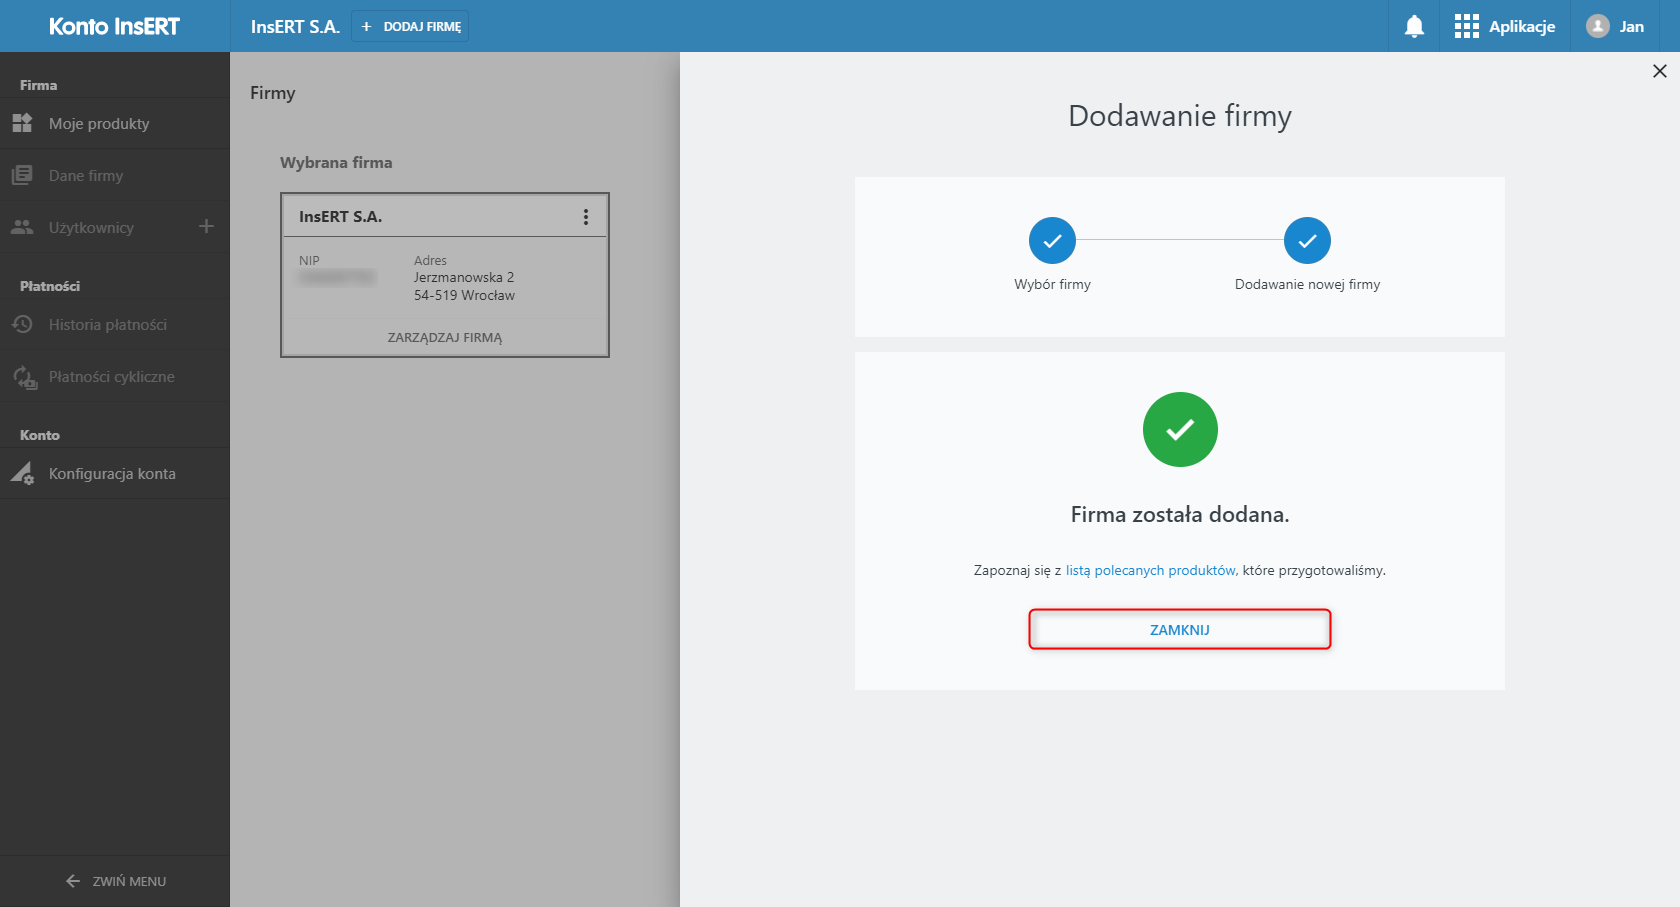
Task: Click the Użytkownicy people icon
Action: click(22, 227)
